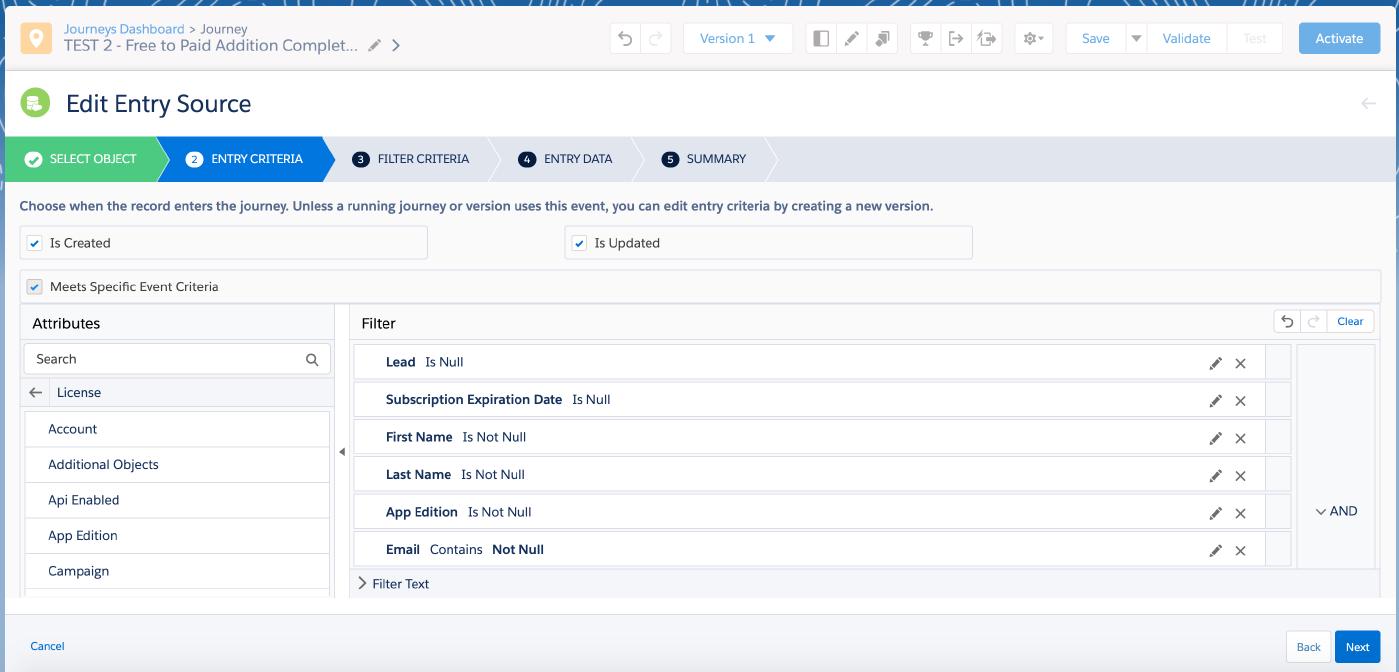Screen dimensions: 1399x672
Task: Open the settings gear menu
Action: tap(1033, 39)
